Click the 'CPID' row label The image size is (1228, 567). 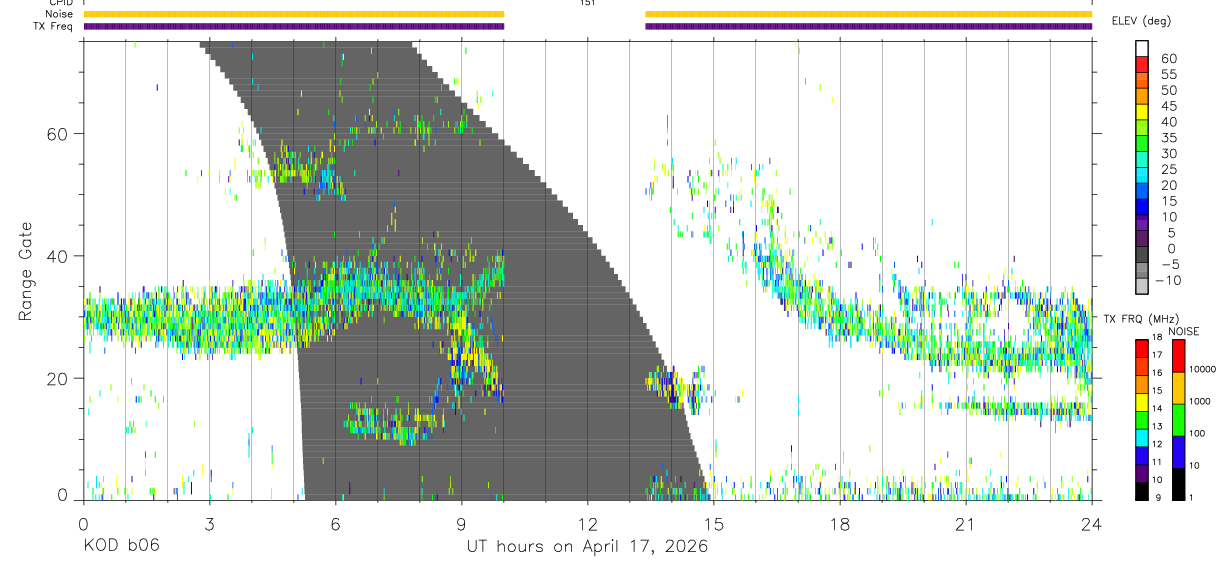[x=60, y=3]
